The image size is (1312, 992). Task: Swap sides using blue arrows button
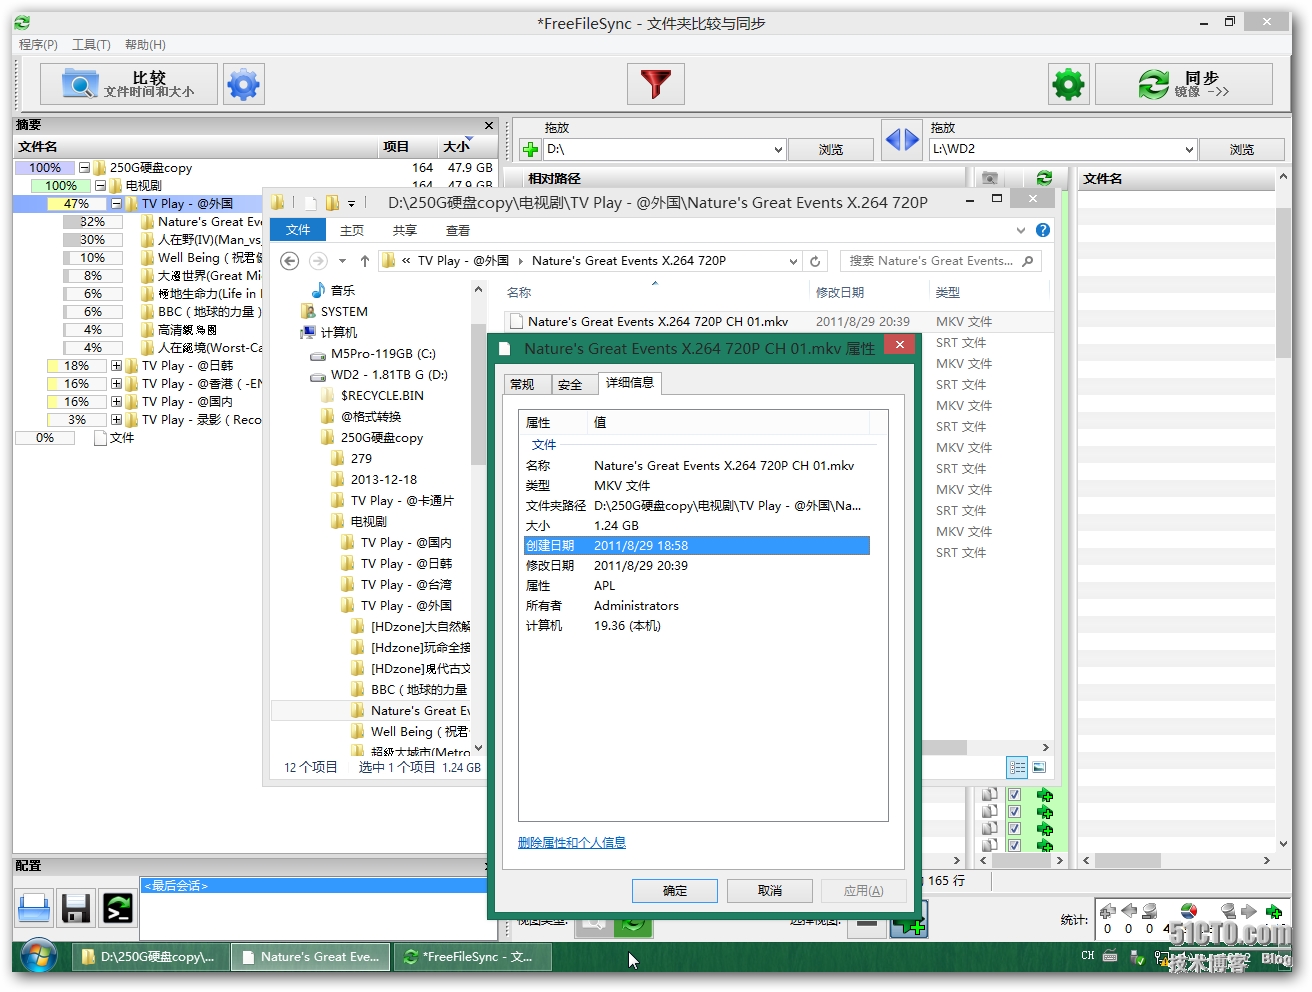[902, 139]
